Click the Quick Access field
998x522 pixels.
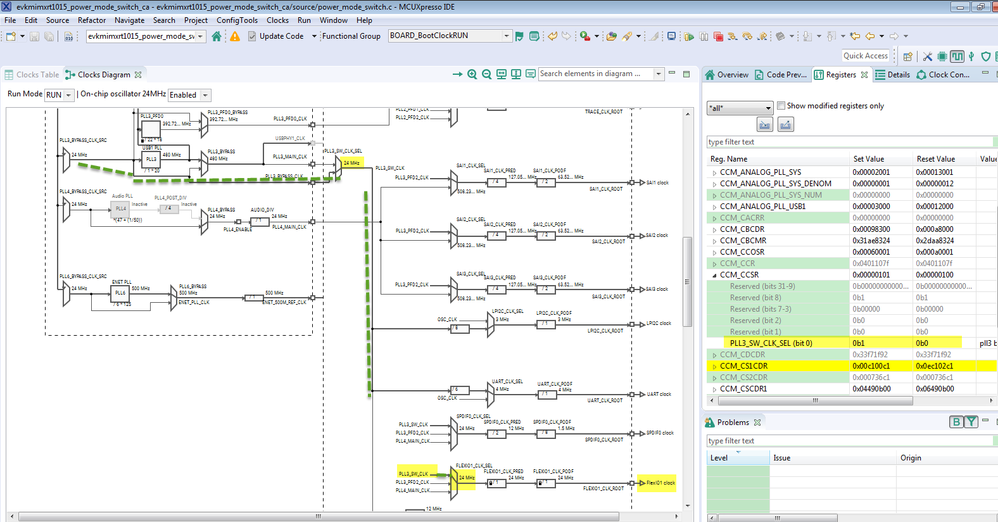(x=865, y=56)
